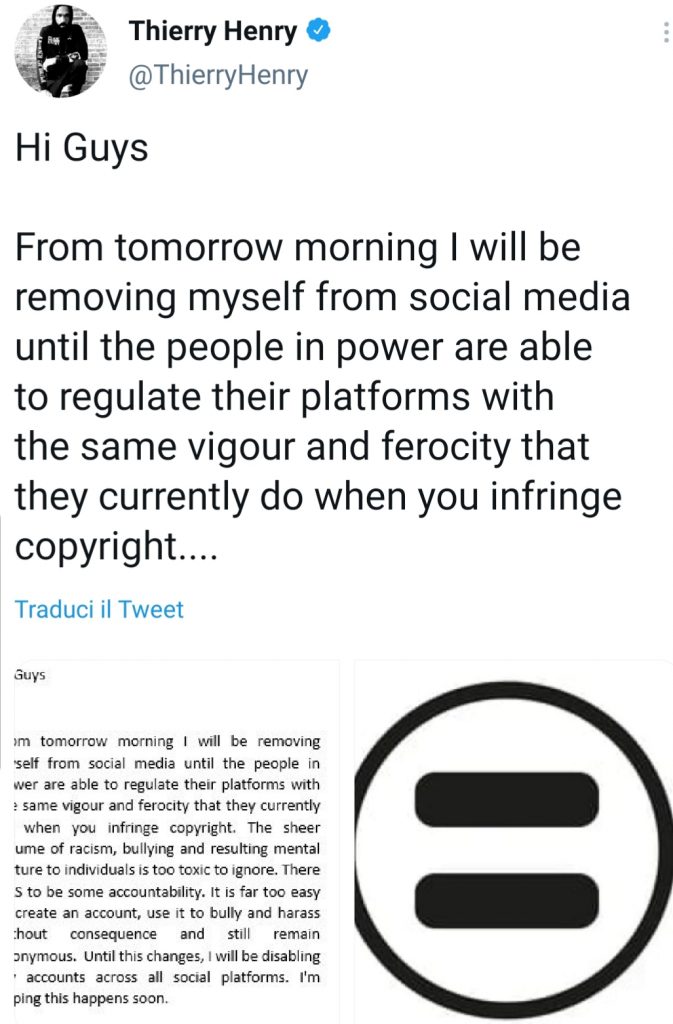Click the Hi Guys greeting line
The image size is (673, 1024).
[81, 147]
